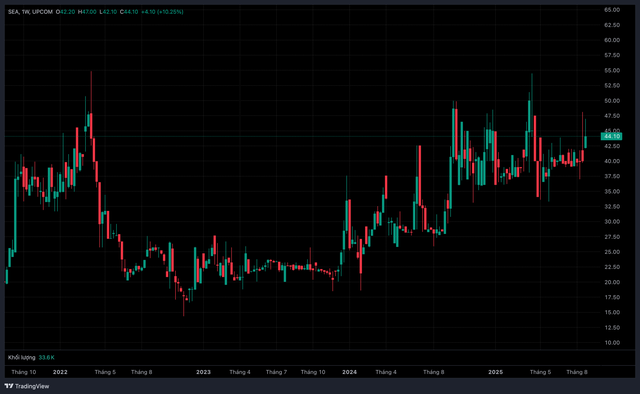The height and width of the screenshot is (394, 640).
Task: Select the 2023 marker on time axis
Action: [x=203, y=372]
